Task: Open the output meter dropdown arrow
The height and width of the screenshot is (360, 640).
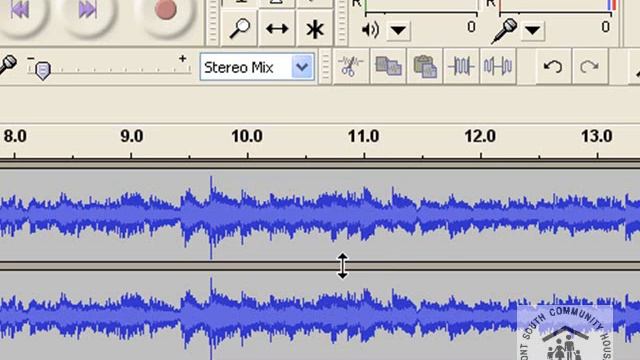Action: pos(398,30)
